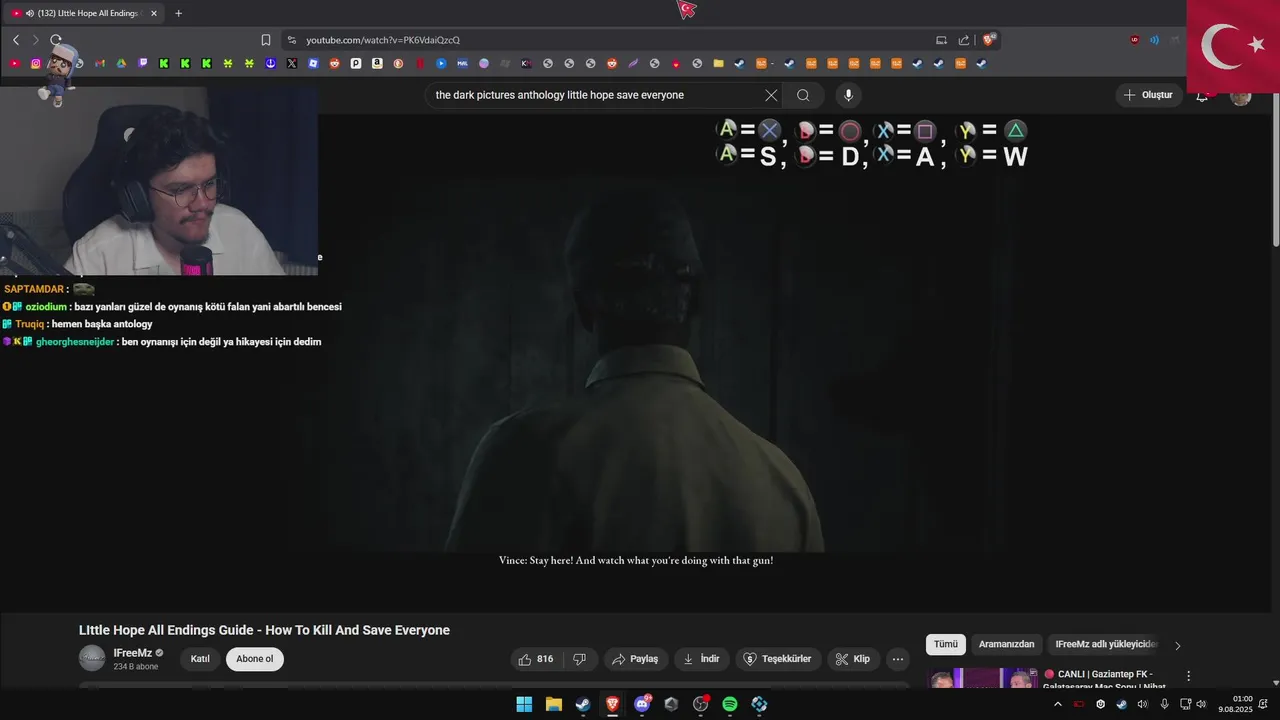1280x720 pixels.
Task: Toggle the microphone icon in system tray
Action: [x=1164, y=704]
